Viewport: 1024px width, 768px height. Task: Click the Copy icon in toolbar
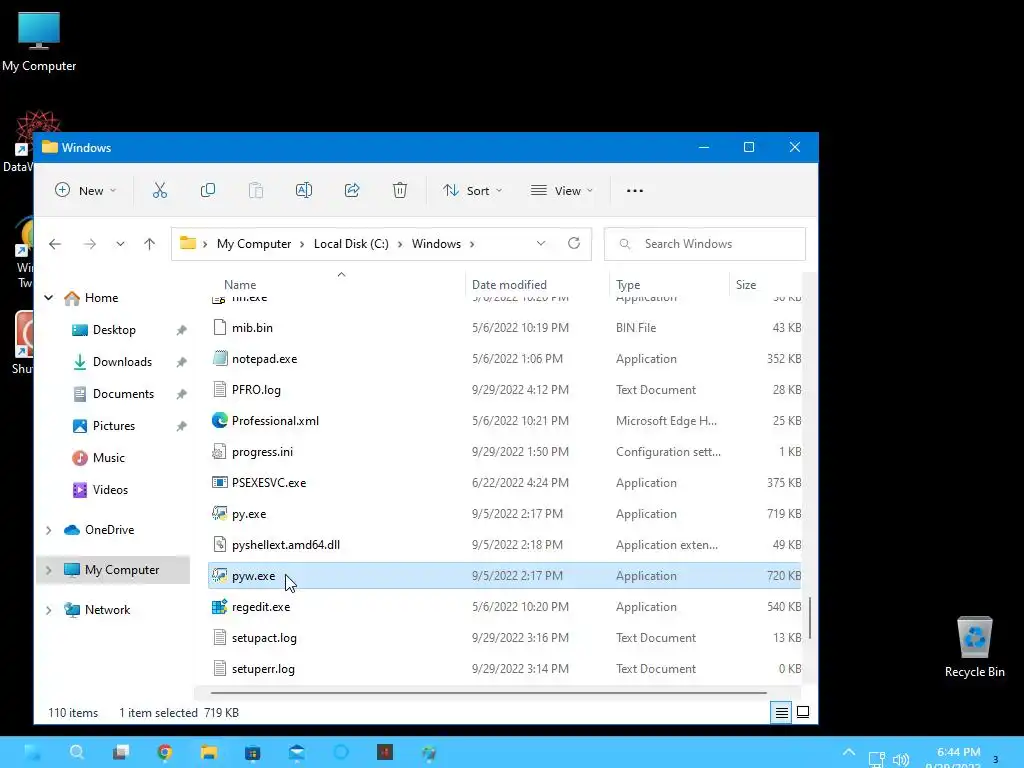tap(208, 190)
